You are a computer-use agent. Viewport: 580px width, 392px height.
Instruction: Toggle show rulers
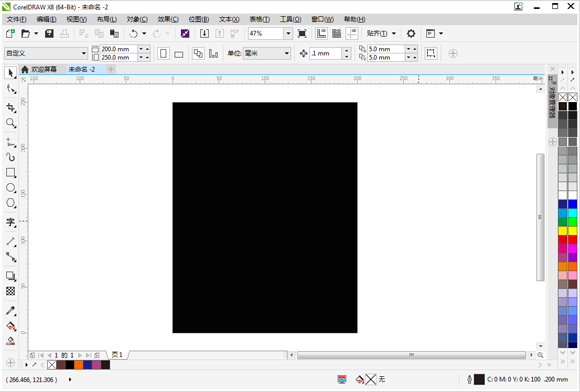click(321, 34)
